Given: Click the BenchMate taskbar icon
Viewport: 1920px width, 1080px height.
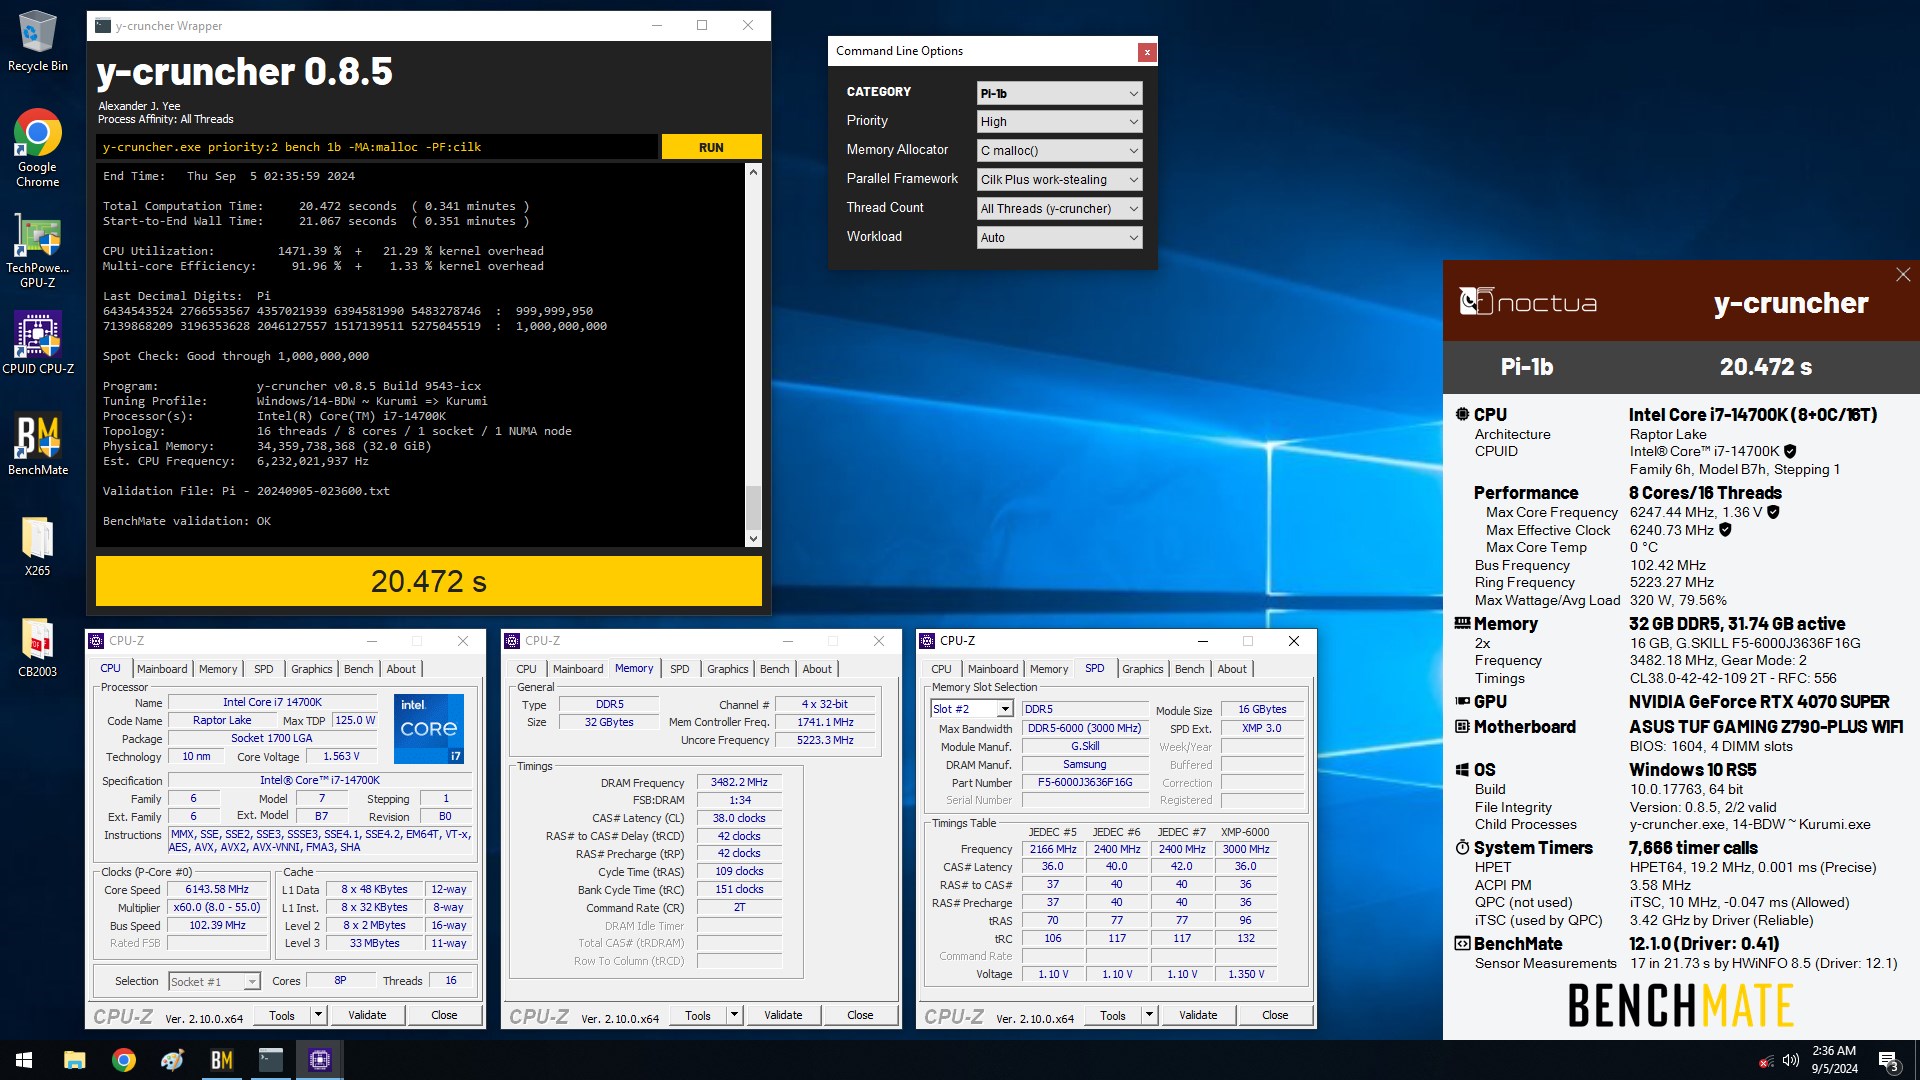Looking at the screenshot, I should tap(222, 1060).
